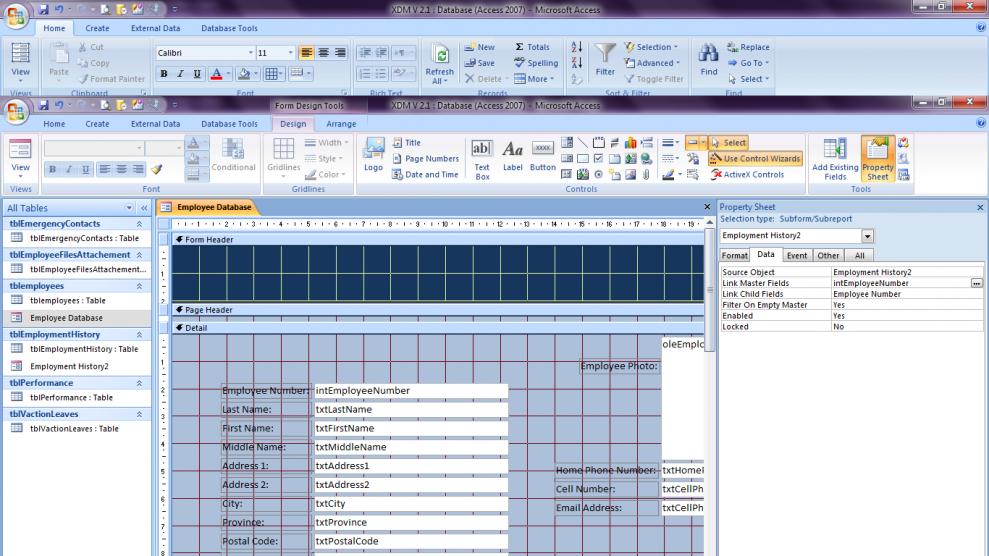The height and width of the screenshot is (556, 989).
Task: Toggle Center alignment in the back window ribbon
Action: (x=323, y=53)
